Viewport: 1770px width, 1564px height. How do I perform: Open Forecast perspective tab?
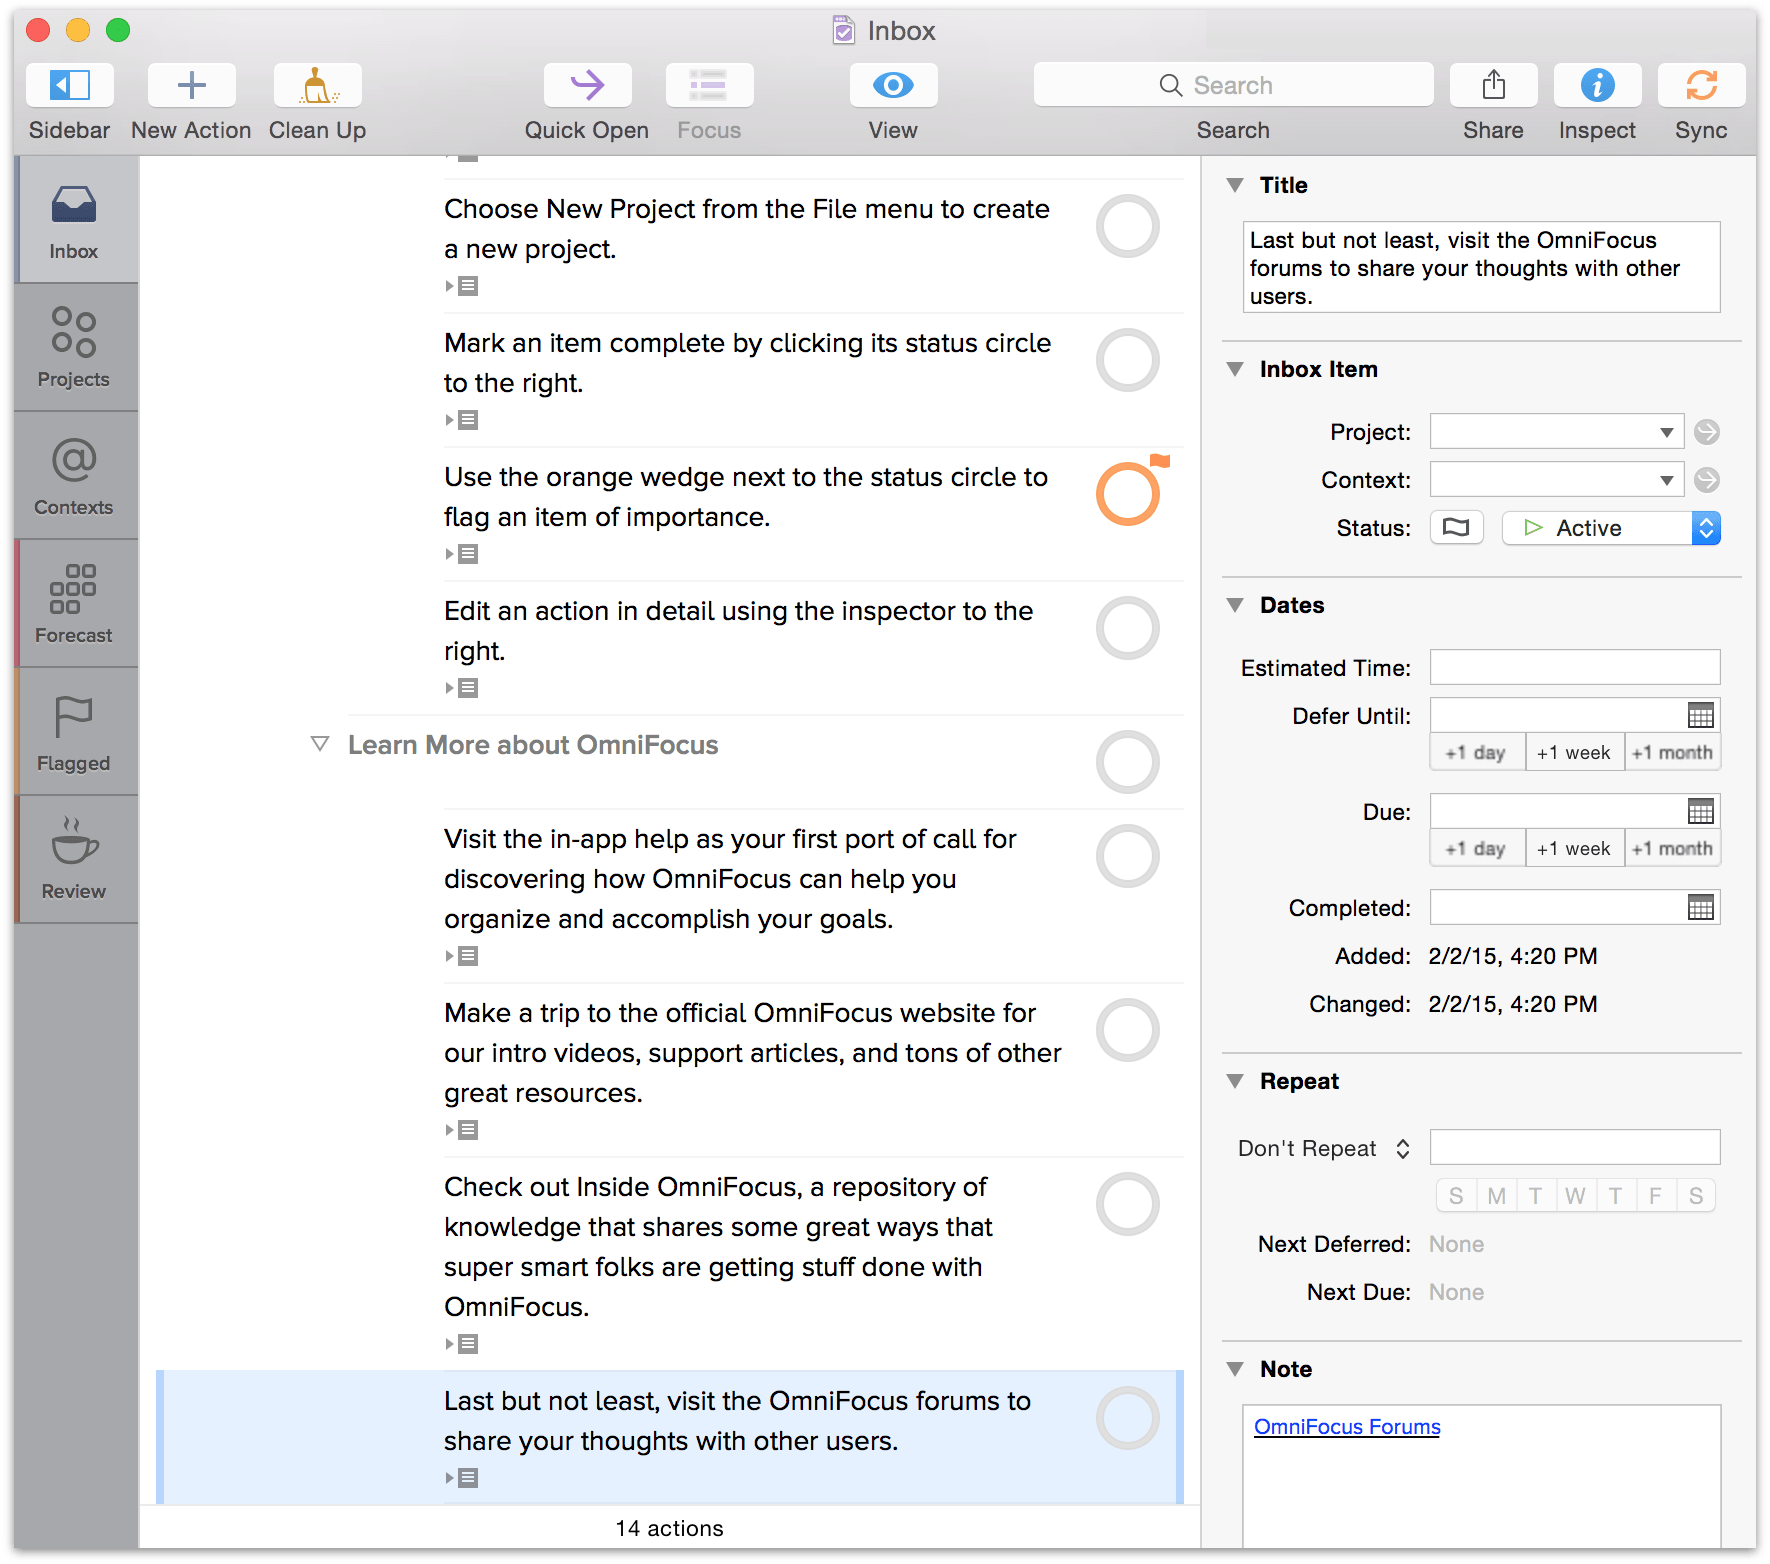coord(75,604)
